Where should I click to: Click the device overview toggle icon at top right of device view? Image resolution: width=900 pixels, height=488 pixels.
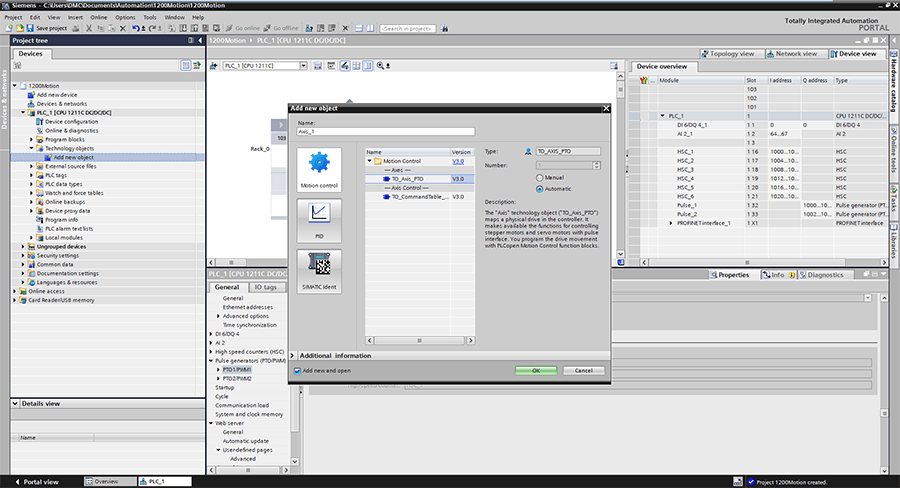pos(614,65)
